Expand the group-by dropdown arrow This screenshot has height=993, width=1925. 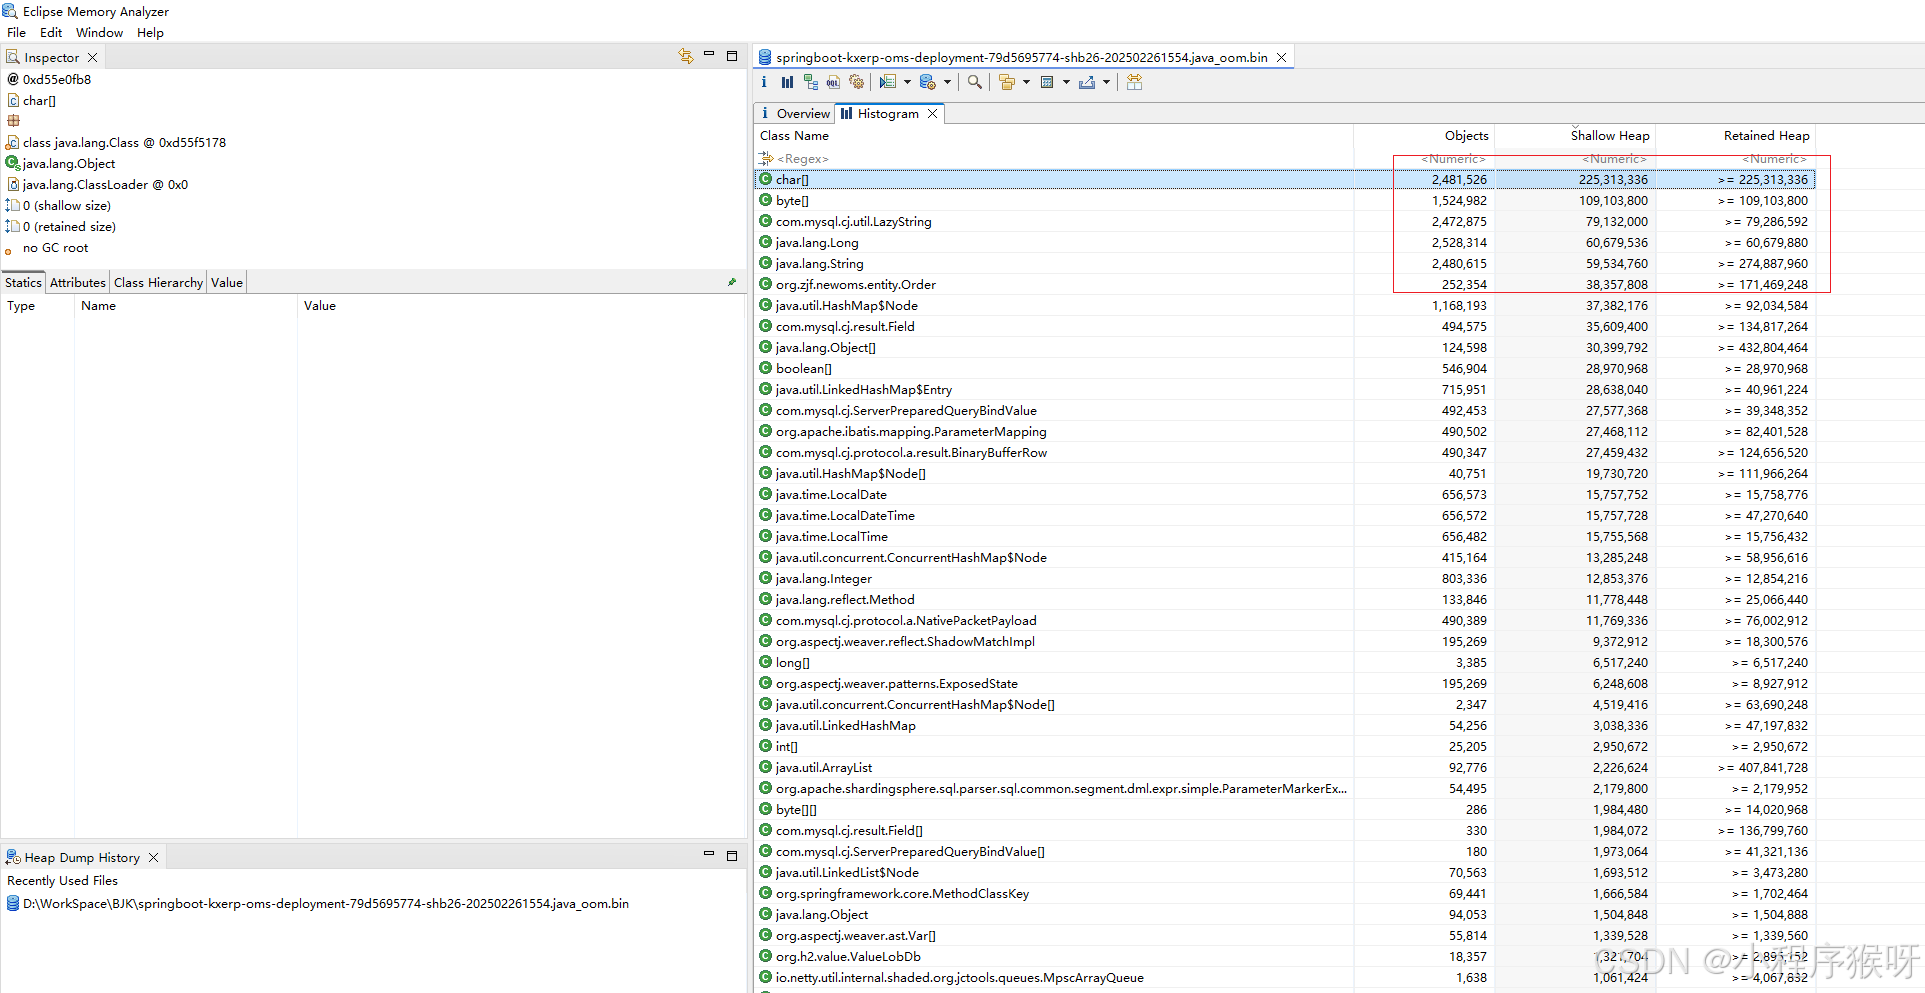1026,82
